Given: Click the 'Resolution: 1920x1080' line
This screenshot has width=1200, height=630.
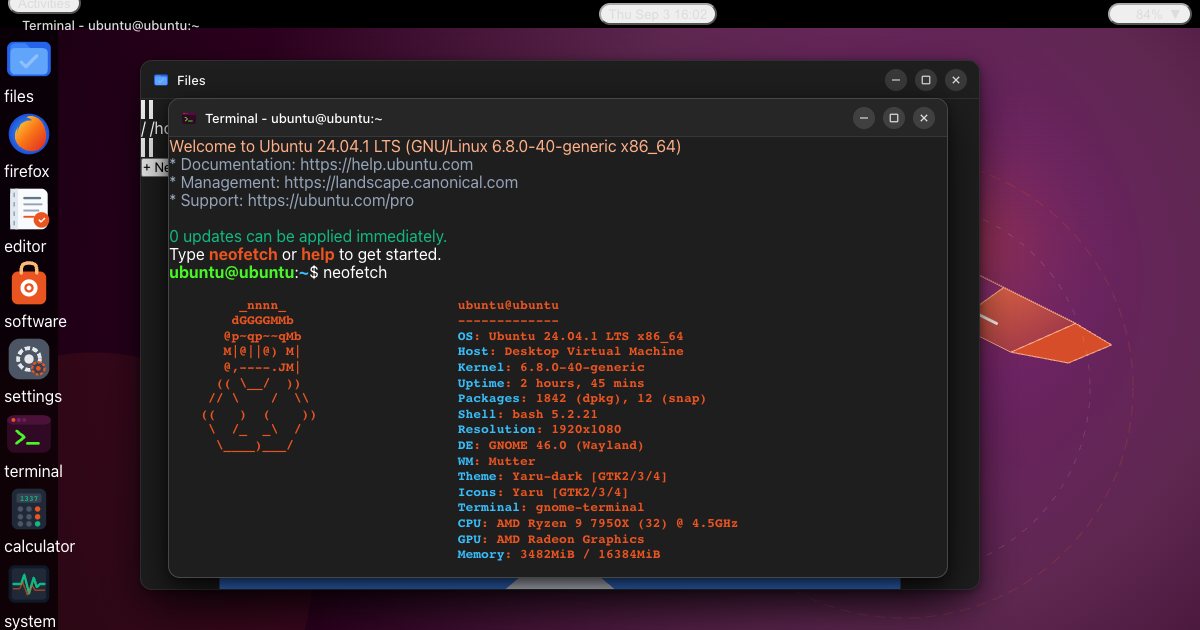Looking at the screenshot, I should (539, 430).
